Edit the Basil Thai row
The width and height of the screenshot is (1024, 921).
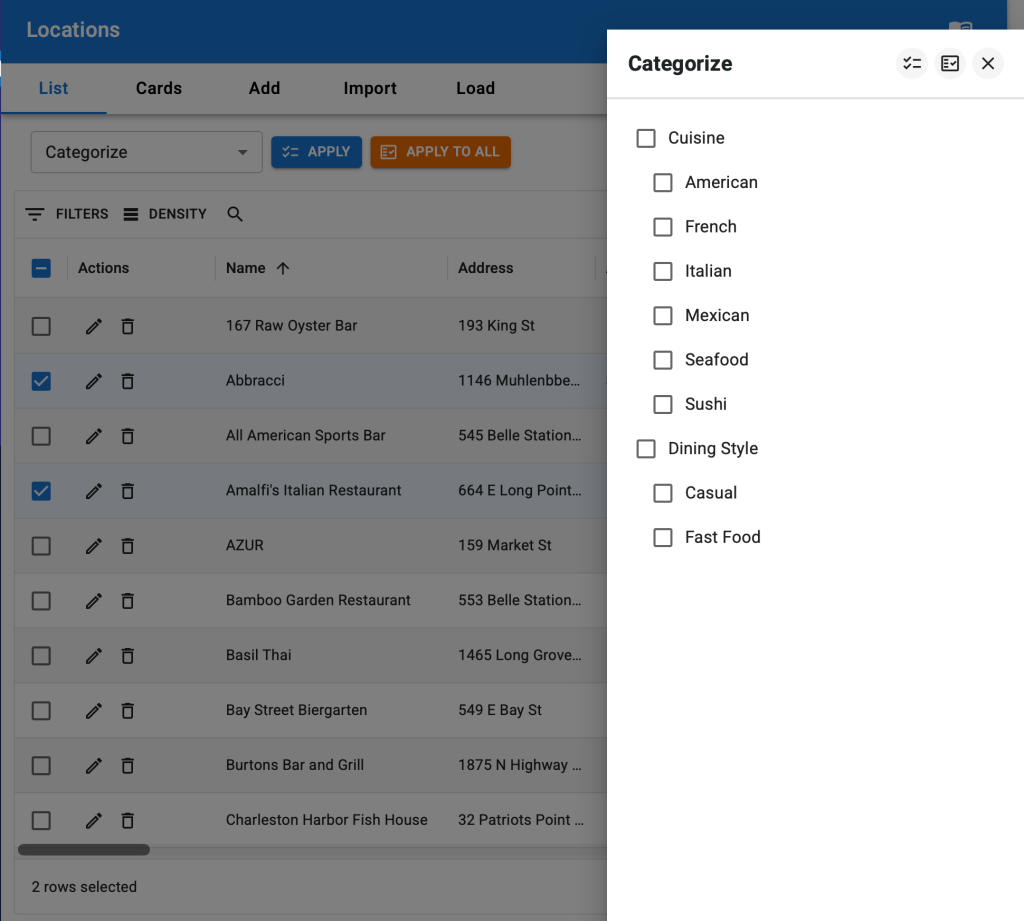(93, 655)
